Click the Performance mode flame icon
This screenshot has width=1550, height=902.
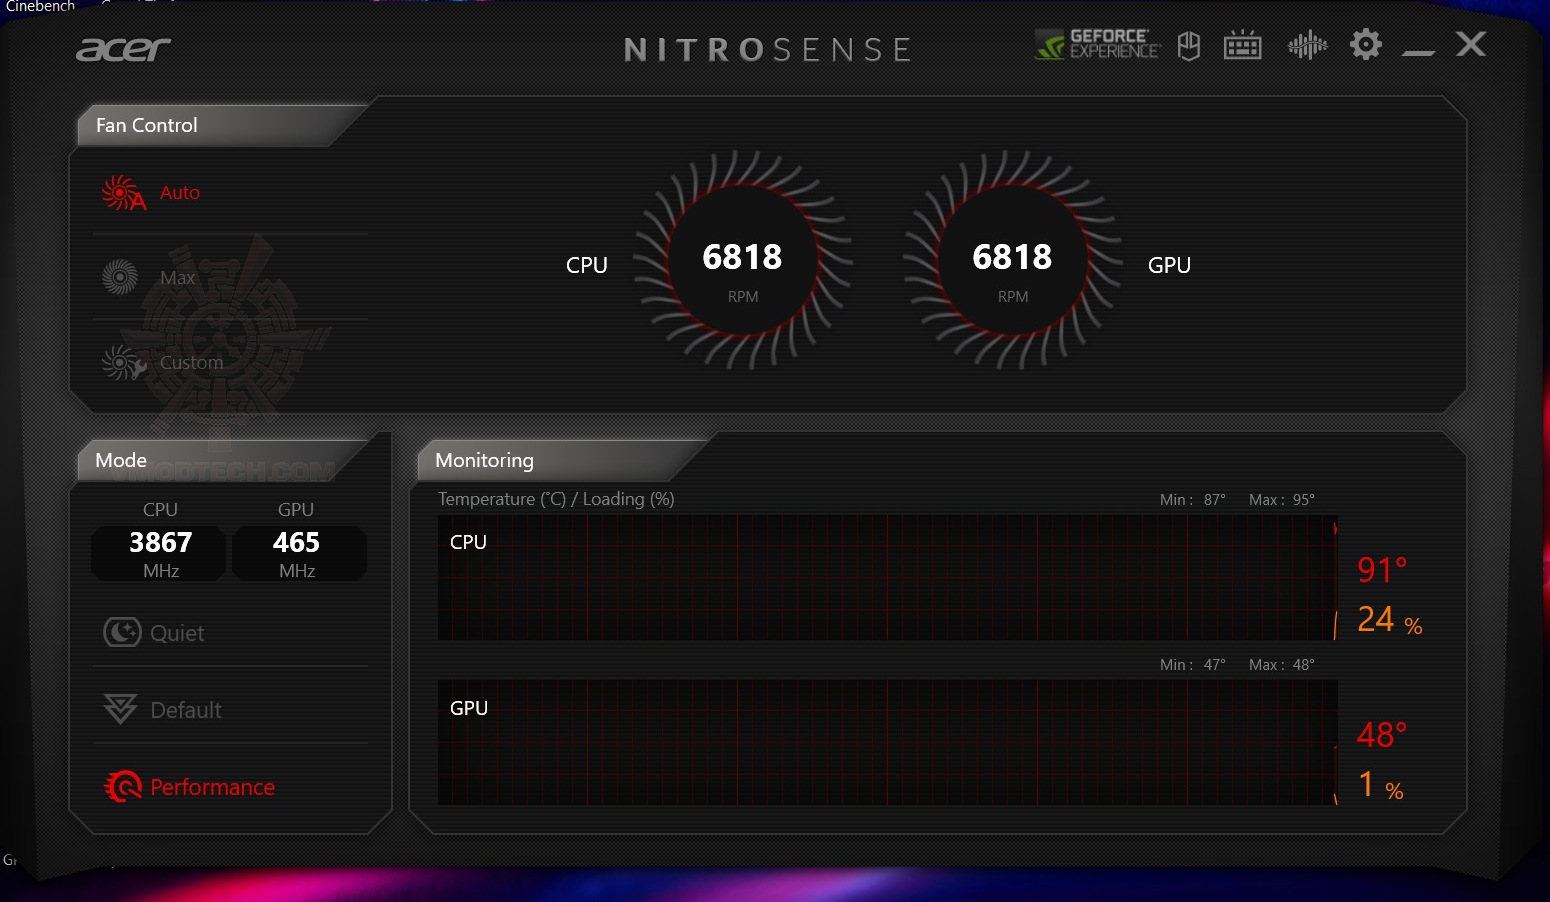click(121, 787)
